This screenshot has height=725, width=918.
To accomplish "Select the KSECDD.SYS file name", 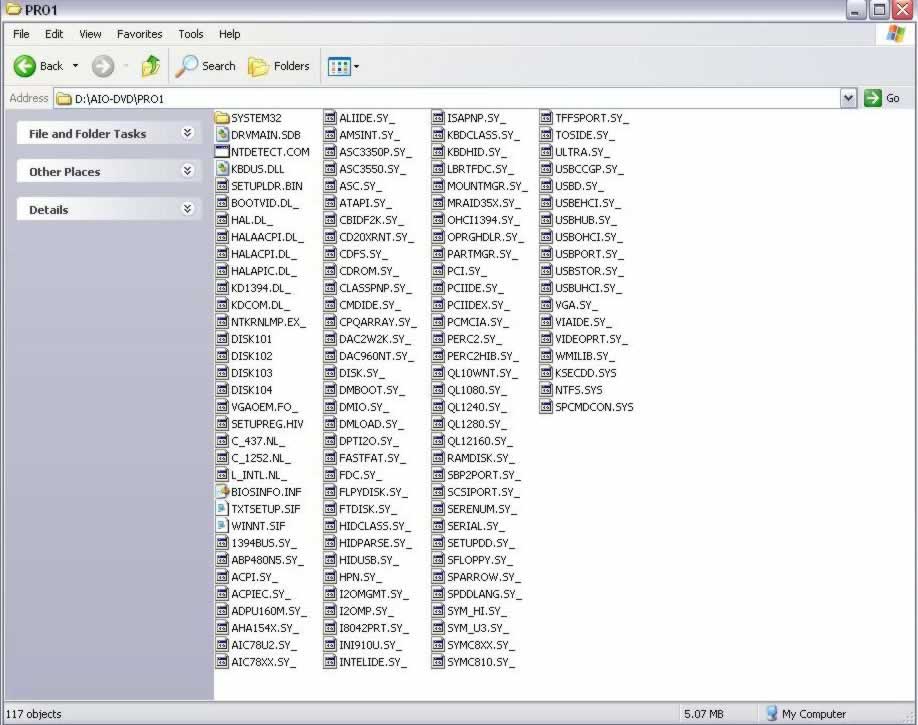I will coord(585,373).
